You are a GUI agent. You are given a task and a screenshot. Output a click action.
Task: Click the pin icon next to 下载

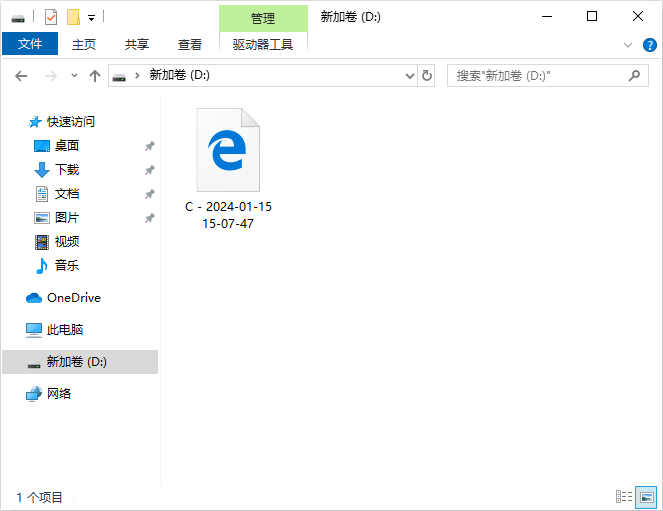pyautogui.click(x=150, y=170)
